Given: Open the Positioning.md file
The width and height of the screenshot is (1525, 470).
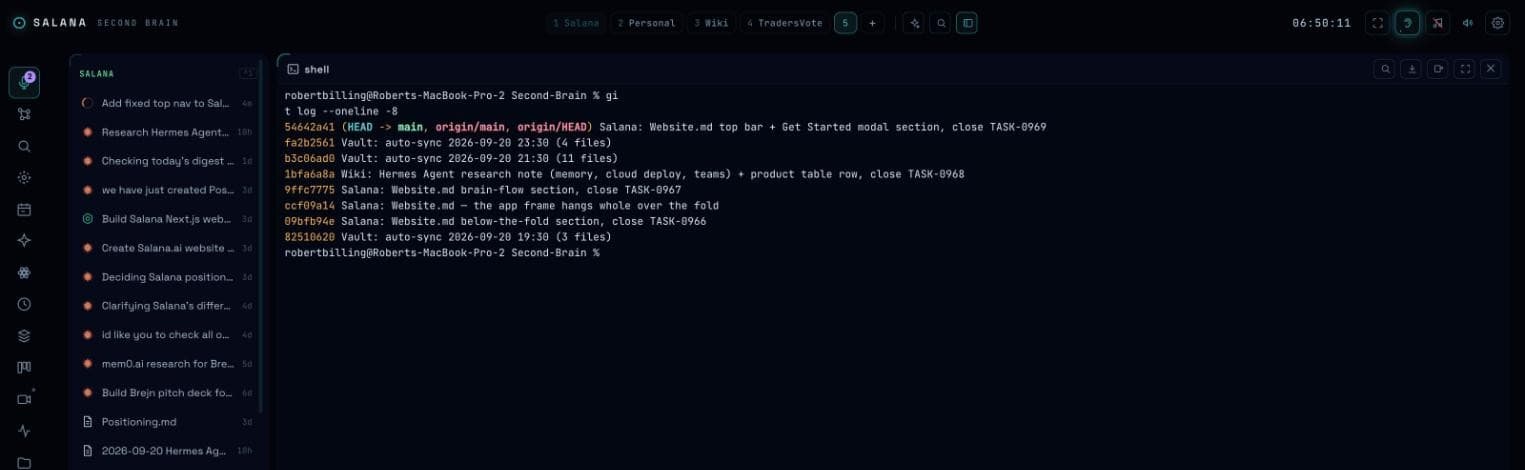Looking at the screenshot, I should coord(166,422).
